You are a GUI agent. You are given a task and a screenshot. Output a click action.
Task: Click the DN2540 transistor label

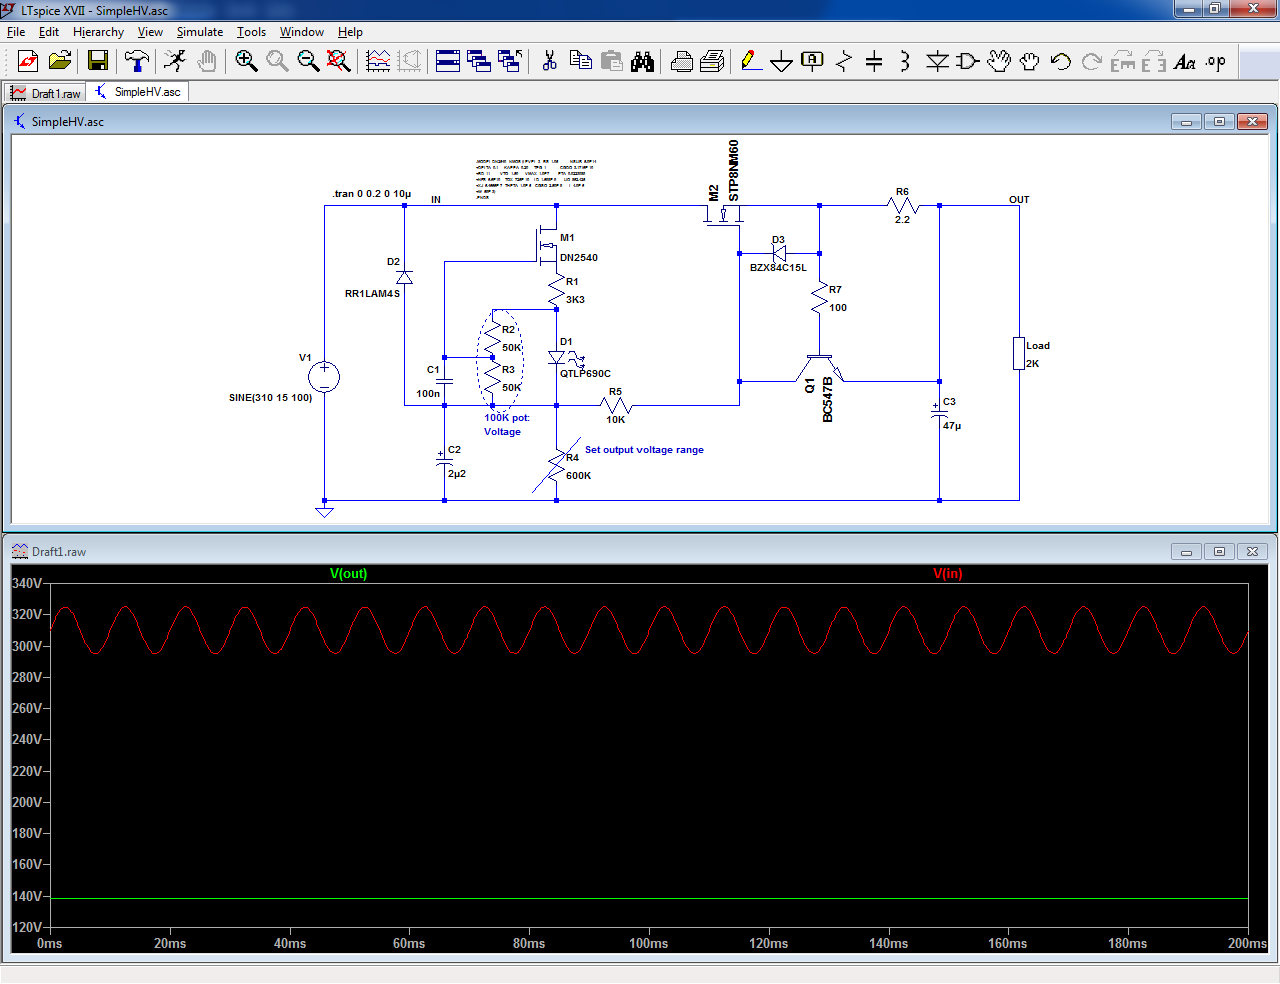(x=579, y=258)
